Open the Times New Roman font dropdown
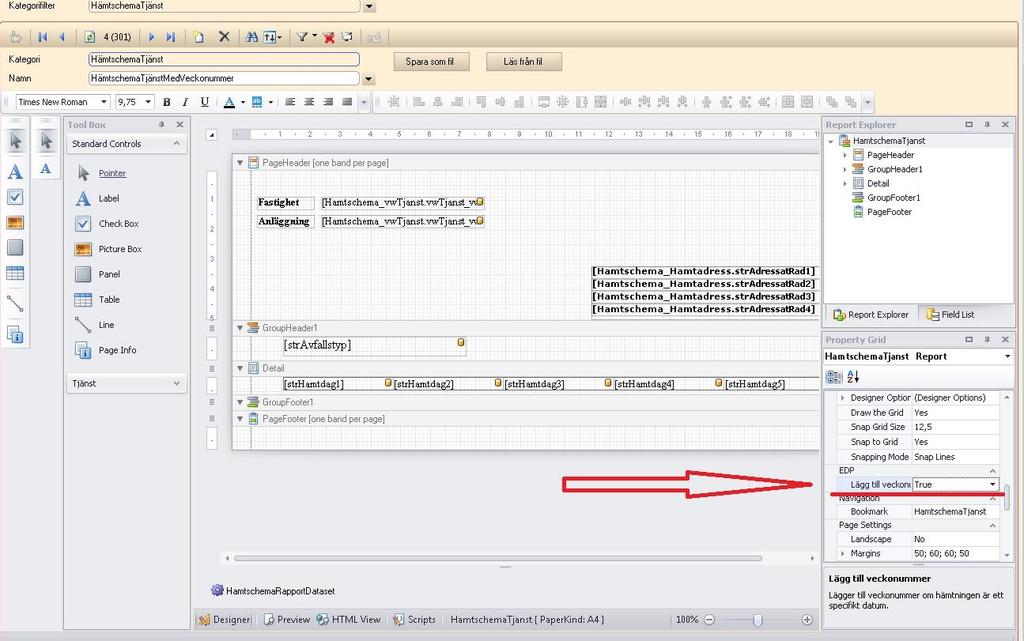This screenshot has width=1024, height=641. [x=104, y=102]
